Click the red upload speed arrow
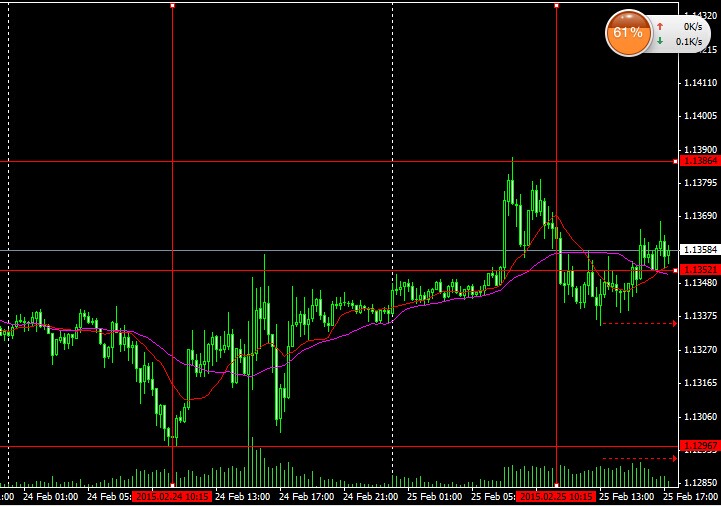Image resolution: width=721 pixels, height=507 pixels. 660,25
